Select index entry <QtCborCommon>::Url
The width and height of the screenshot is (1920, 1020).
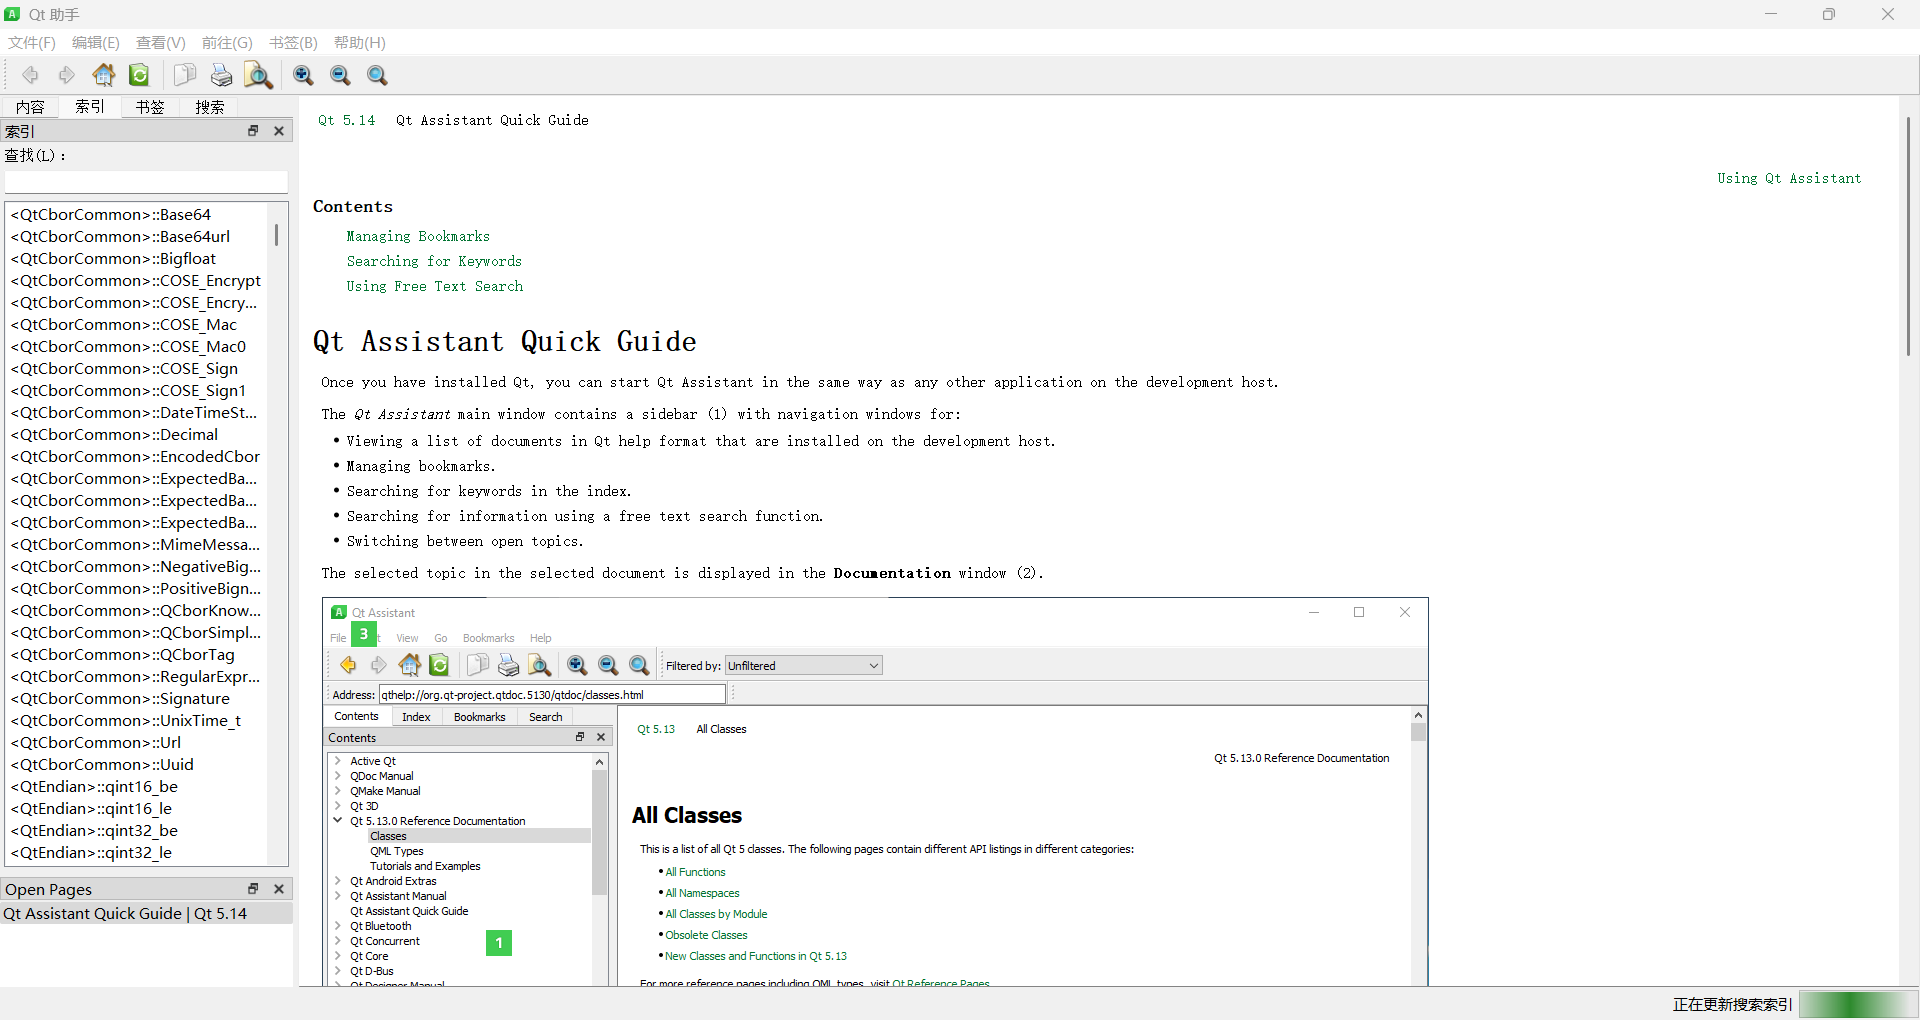tap(137, 742)
